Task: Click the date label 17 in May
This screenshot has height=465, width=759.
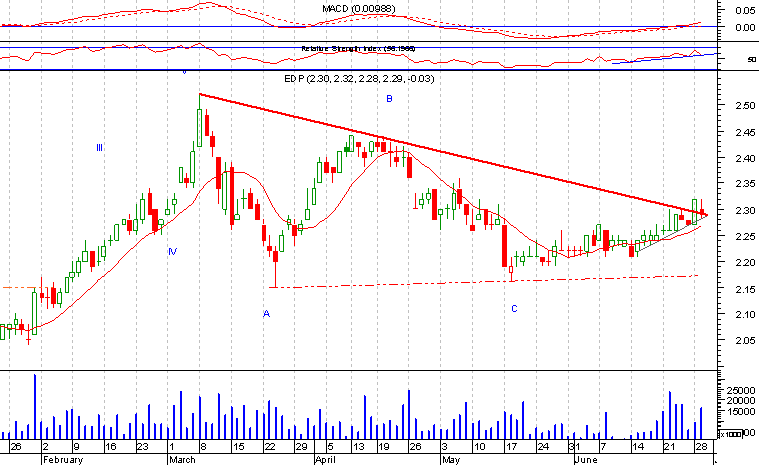Action: (x=511, y=447)
